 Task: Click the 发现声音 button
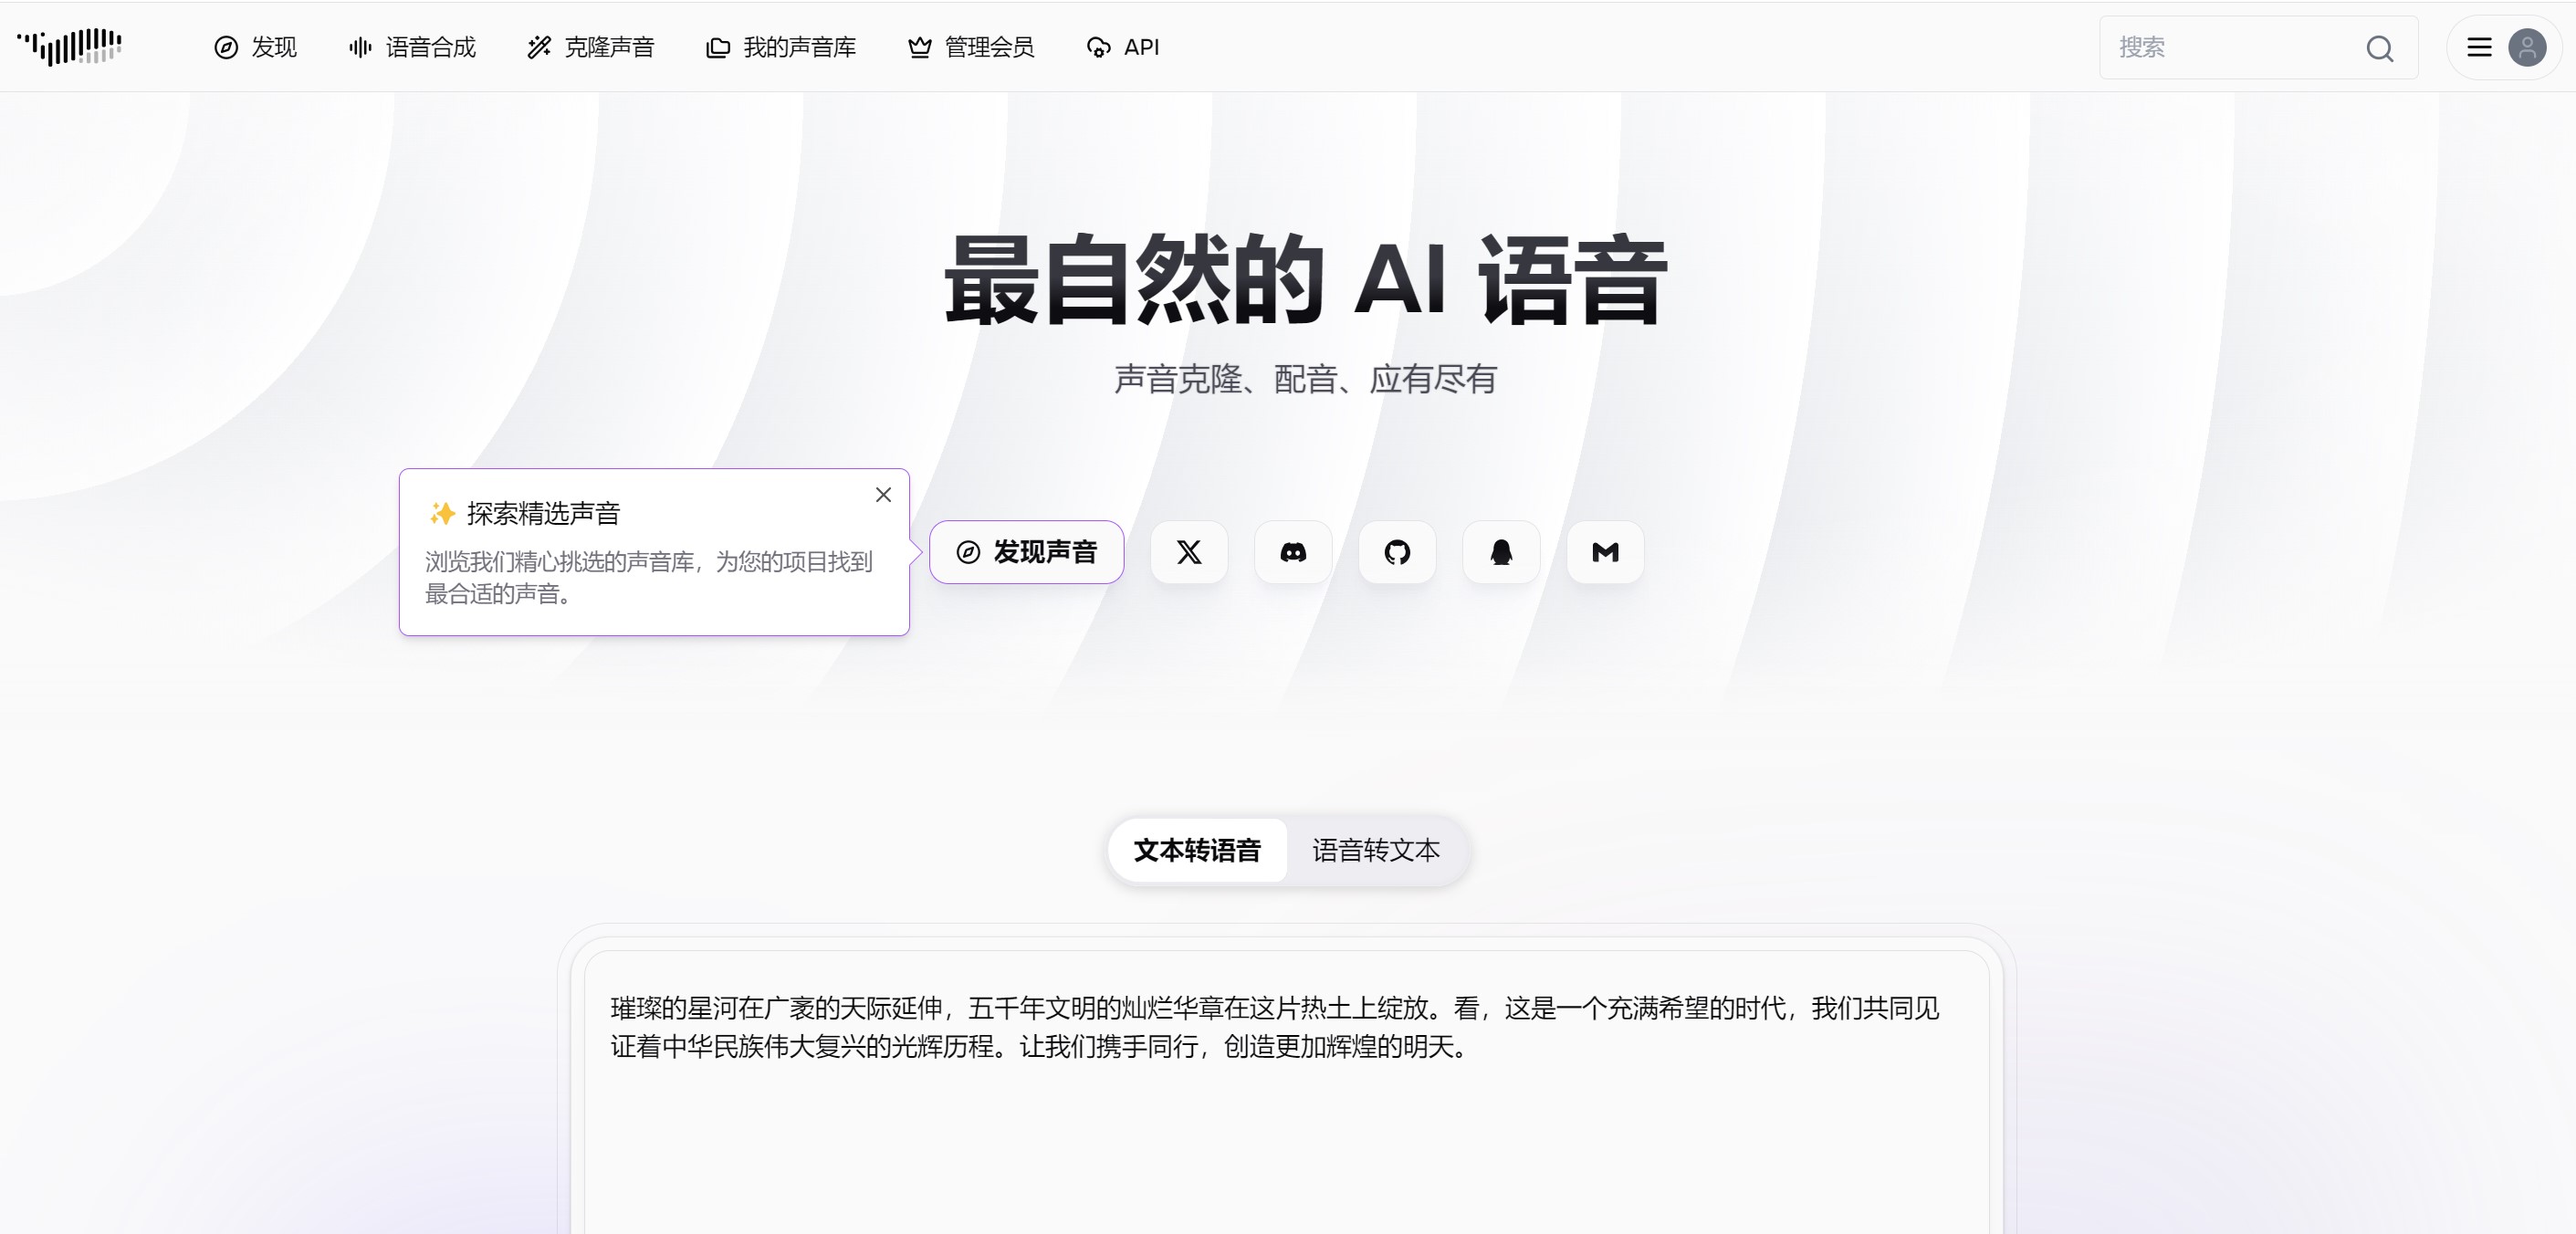click(x=1027, y=552)
